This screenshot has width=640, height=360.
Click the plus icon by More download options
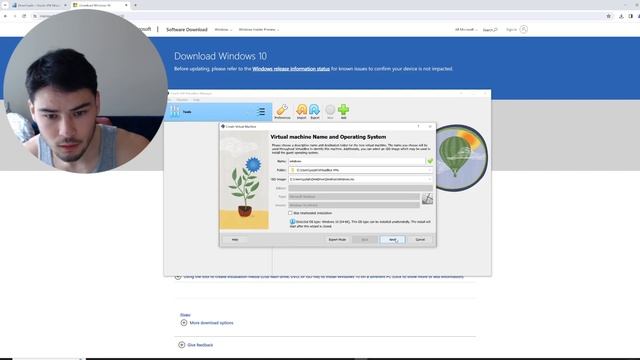pos(184,322)
